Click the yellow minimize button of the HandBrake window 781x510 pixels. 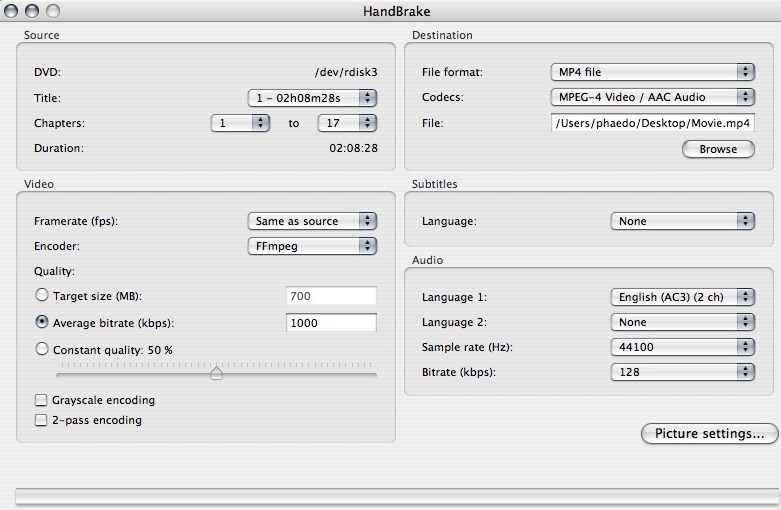[x=32, y=11]
